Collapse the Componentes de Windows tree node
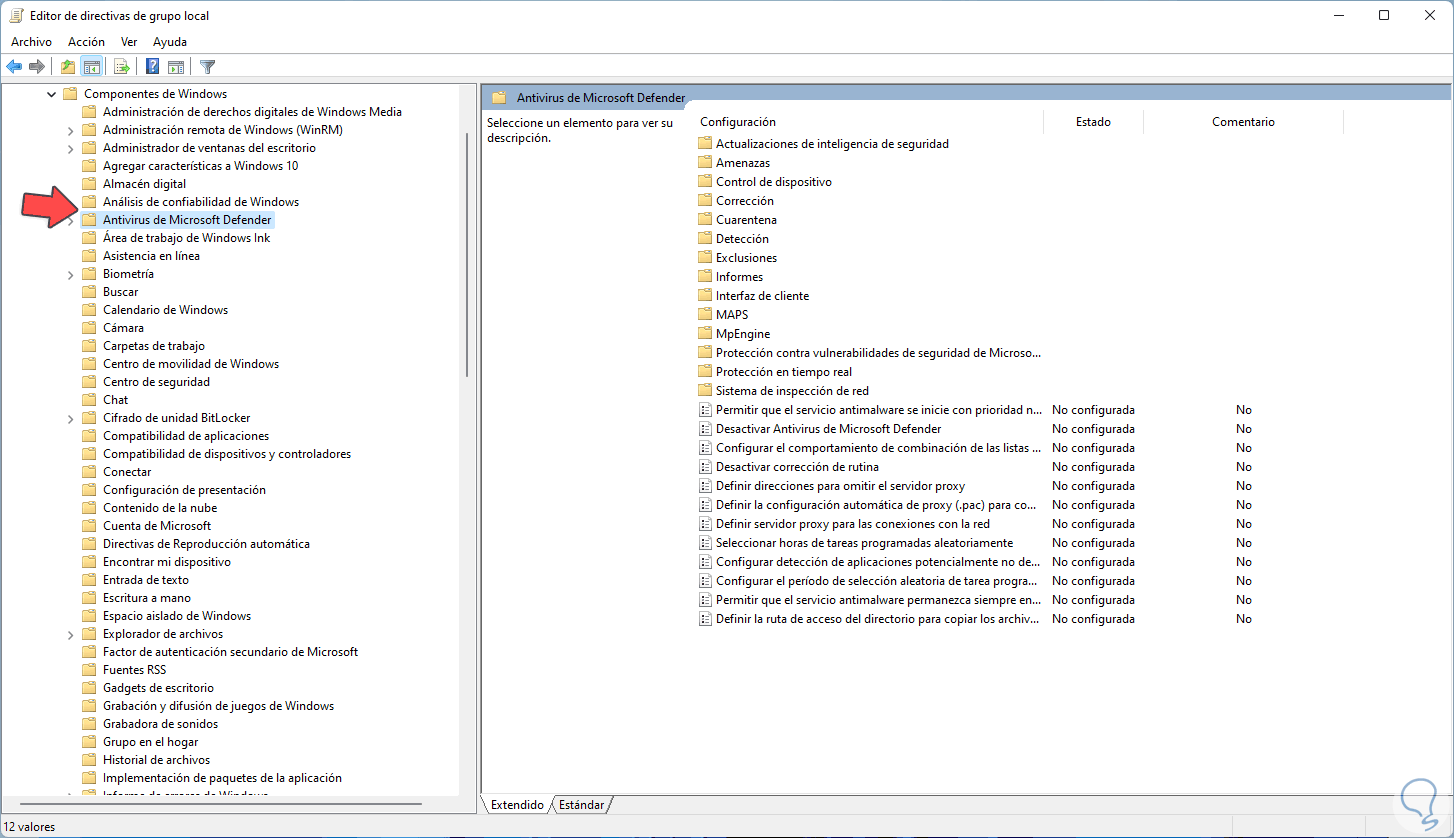The height and width of the screenshot is (838, 1454). coord(52,94)
